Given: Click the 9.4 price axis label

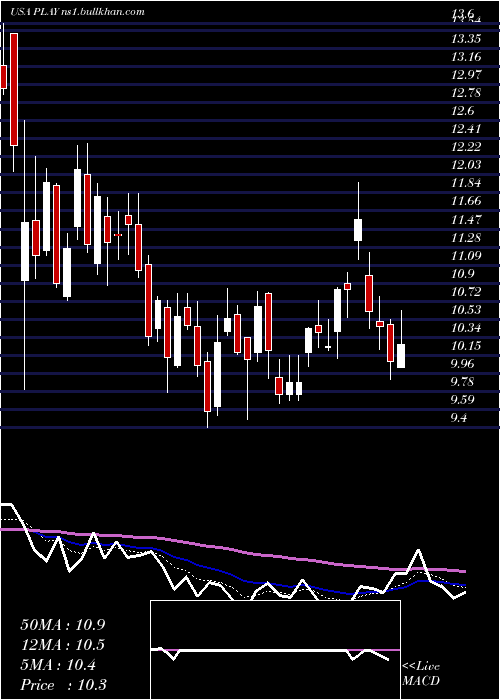Looking at the screenshot, I should pyautogui.click(x=460, y=418).
